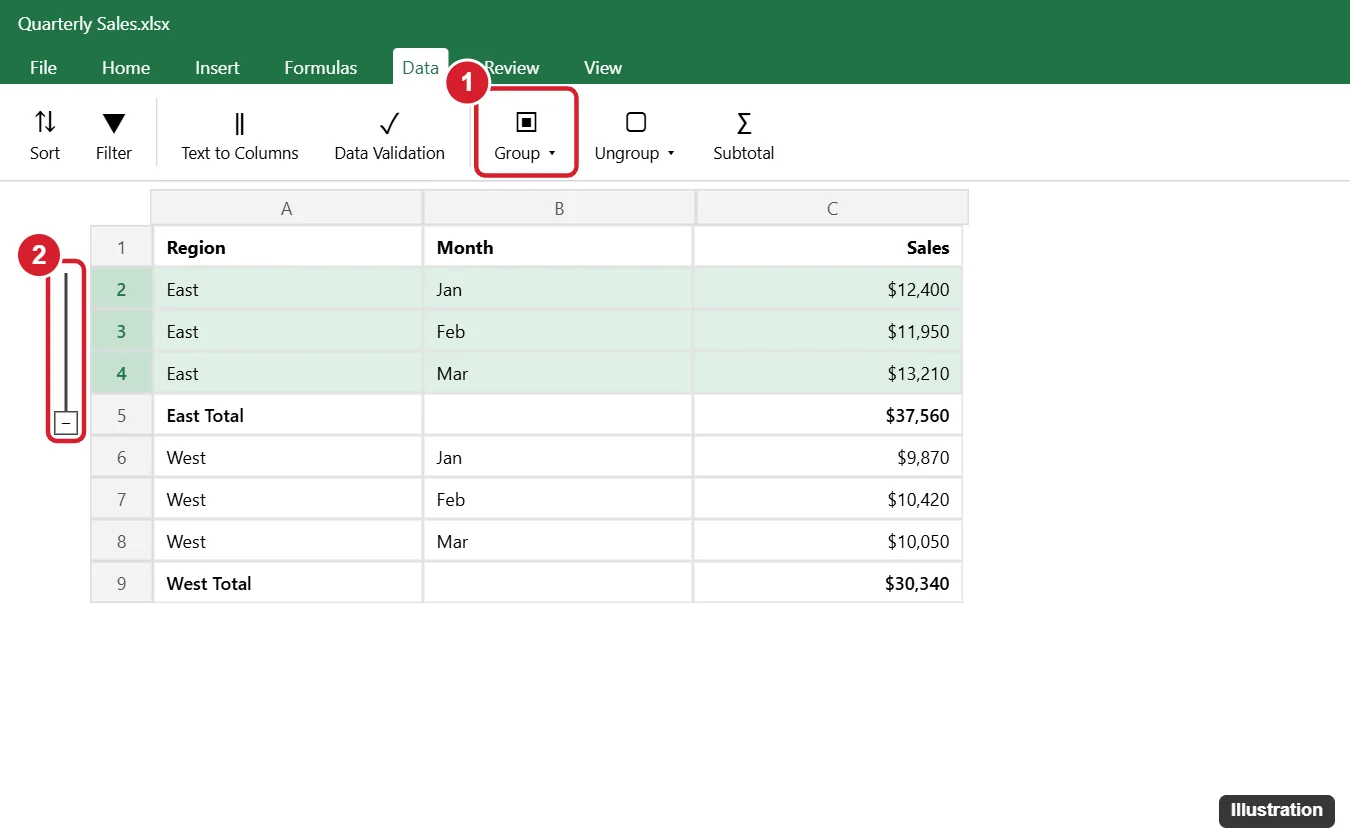Open Data Validation tool
Viewport: 1350px width, 840px height.
(389, 136)
